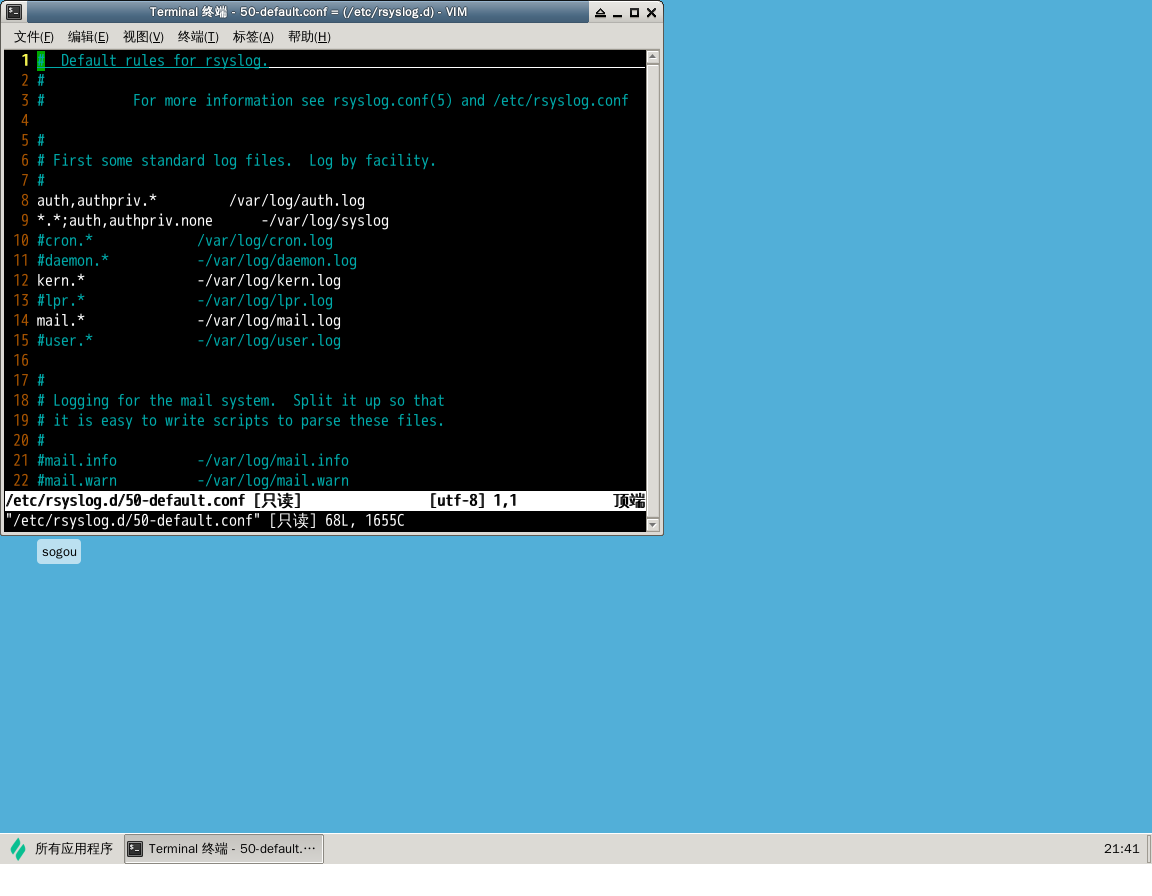Screen dimensions: 1152x896
Task: Click the terminal icon in the title bar
Action: pos(14,12)
